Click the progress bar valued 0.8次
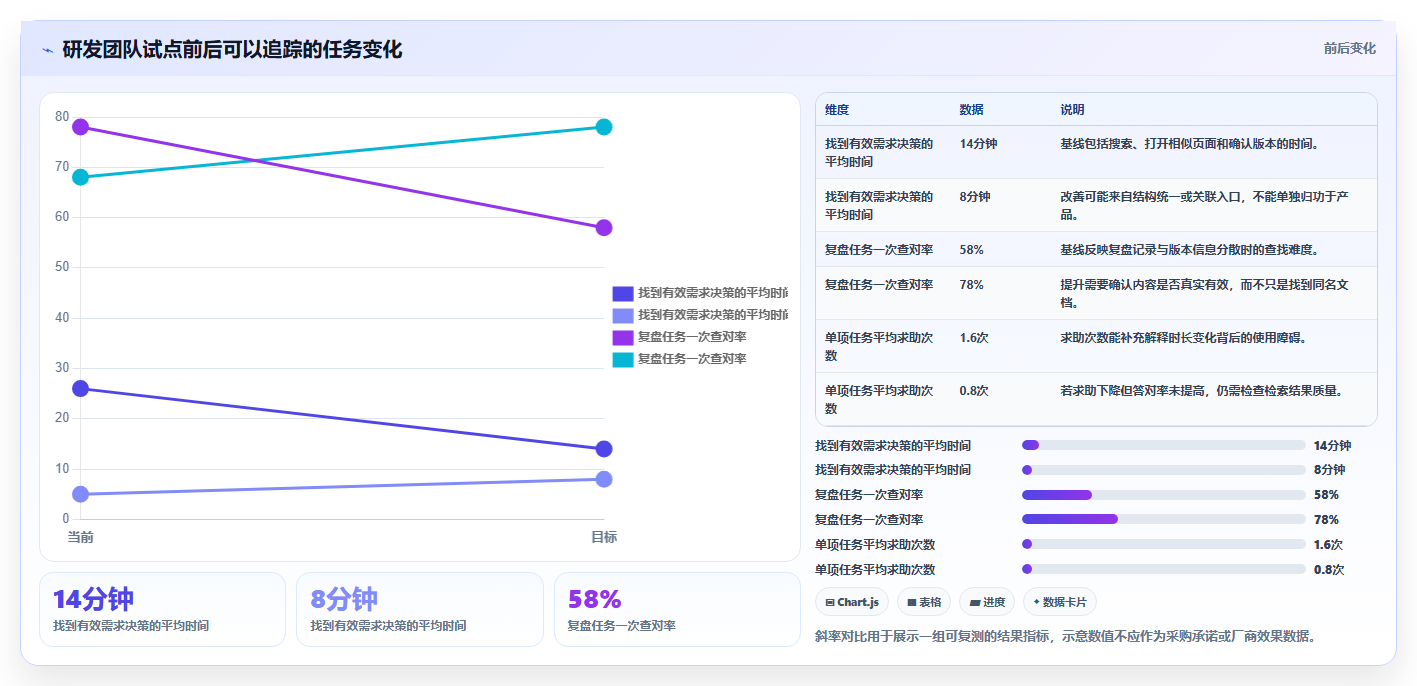Screen dimensions: 1417x686 pos(1163,569)
